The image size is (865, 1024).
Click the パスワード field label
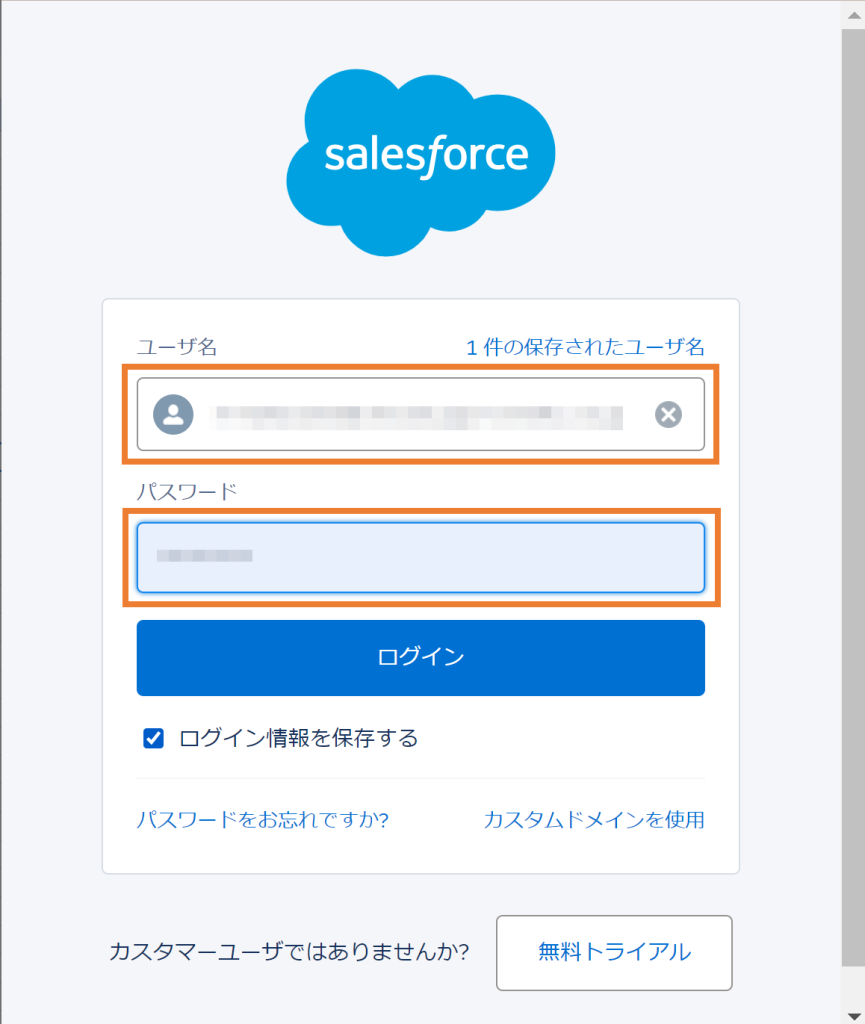coord(187,491)
